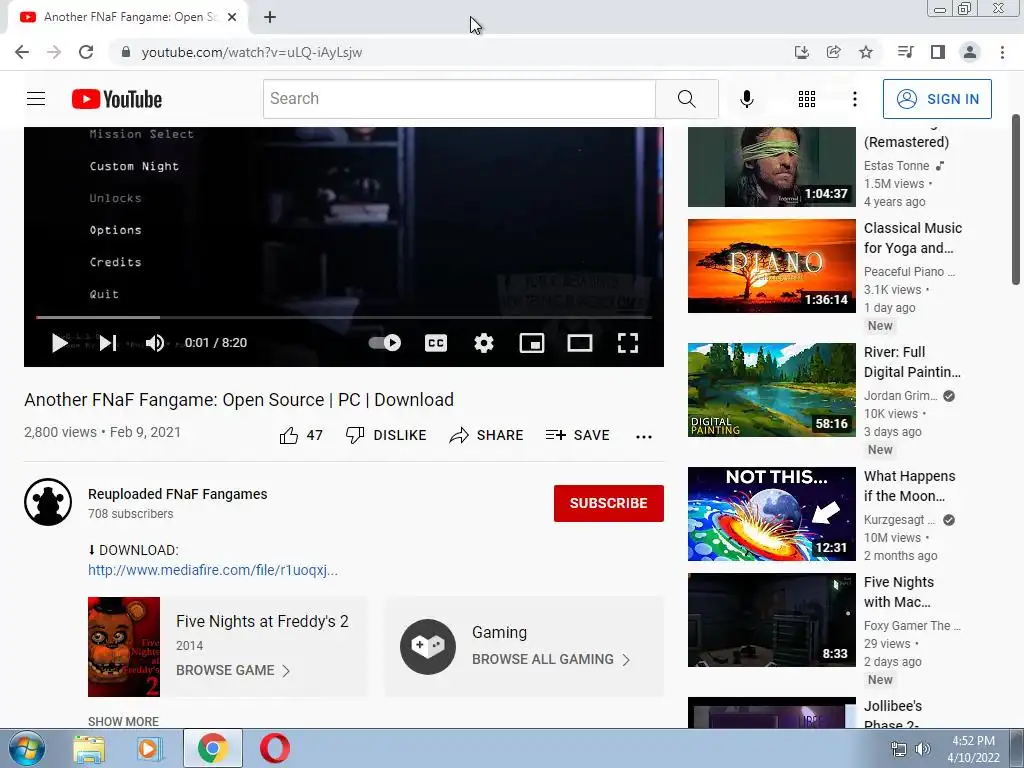Open Windows Explorer from taskbar
The height and width of the screenshot is (768, 1024).
tap(89, 748)
